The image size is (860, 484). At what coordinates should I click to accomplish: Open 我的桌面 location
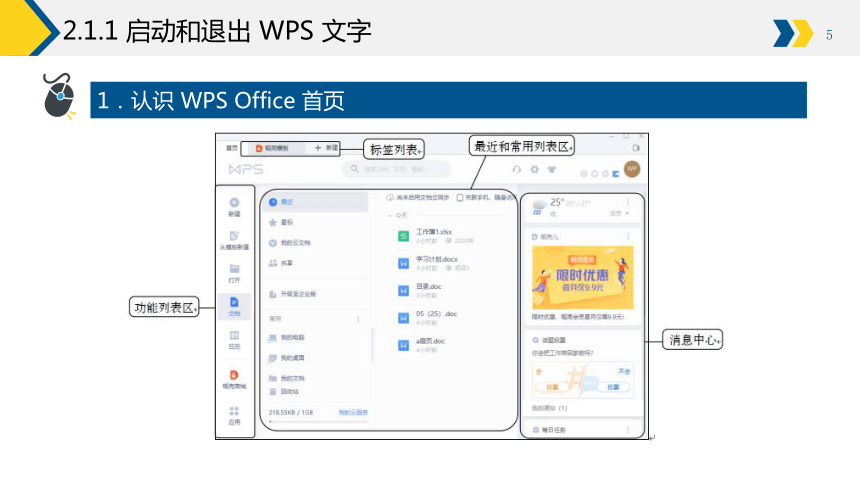coord(286,358)
